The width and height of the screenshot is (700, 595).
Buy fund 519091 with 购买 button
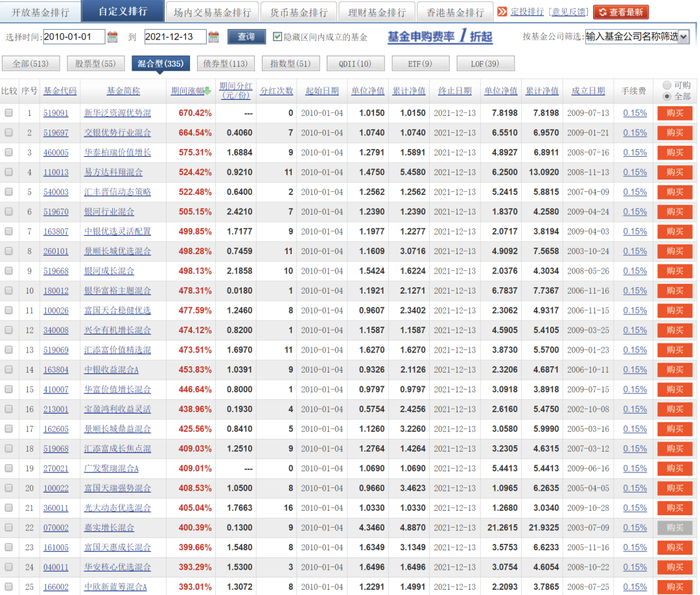[674, 113]
